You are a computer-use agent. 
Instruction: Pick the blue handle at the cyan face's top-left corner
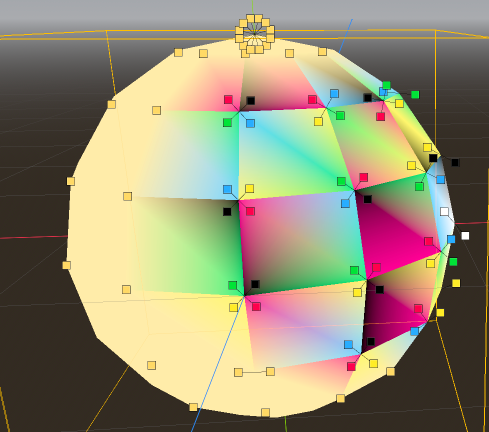coord(250,123)
